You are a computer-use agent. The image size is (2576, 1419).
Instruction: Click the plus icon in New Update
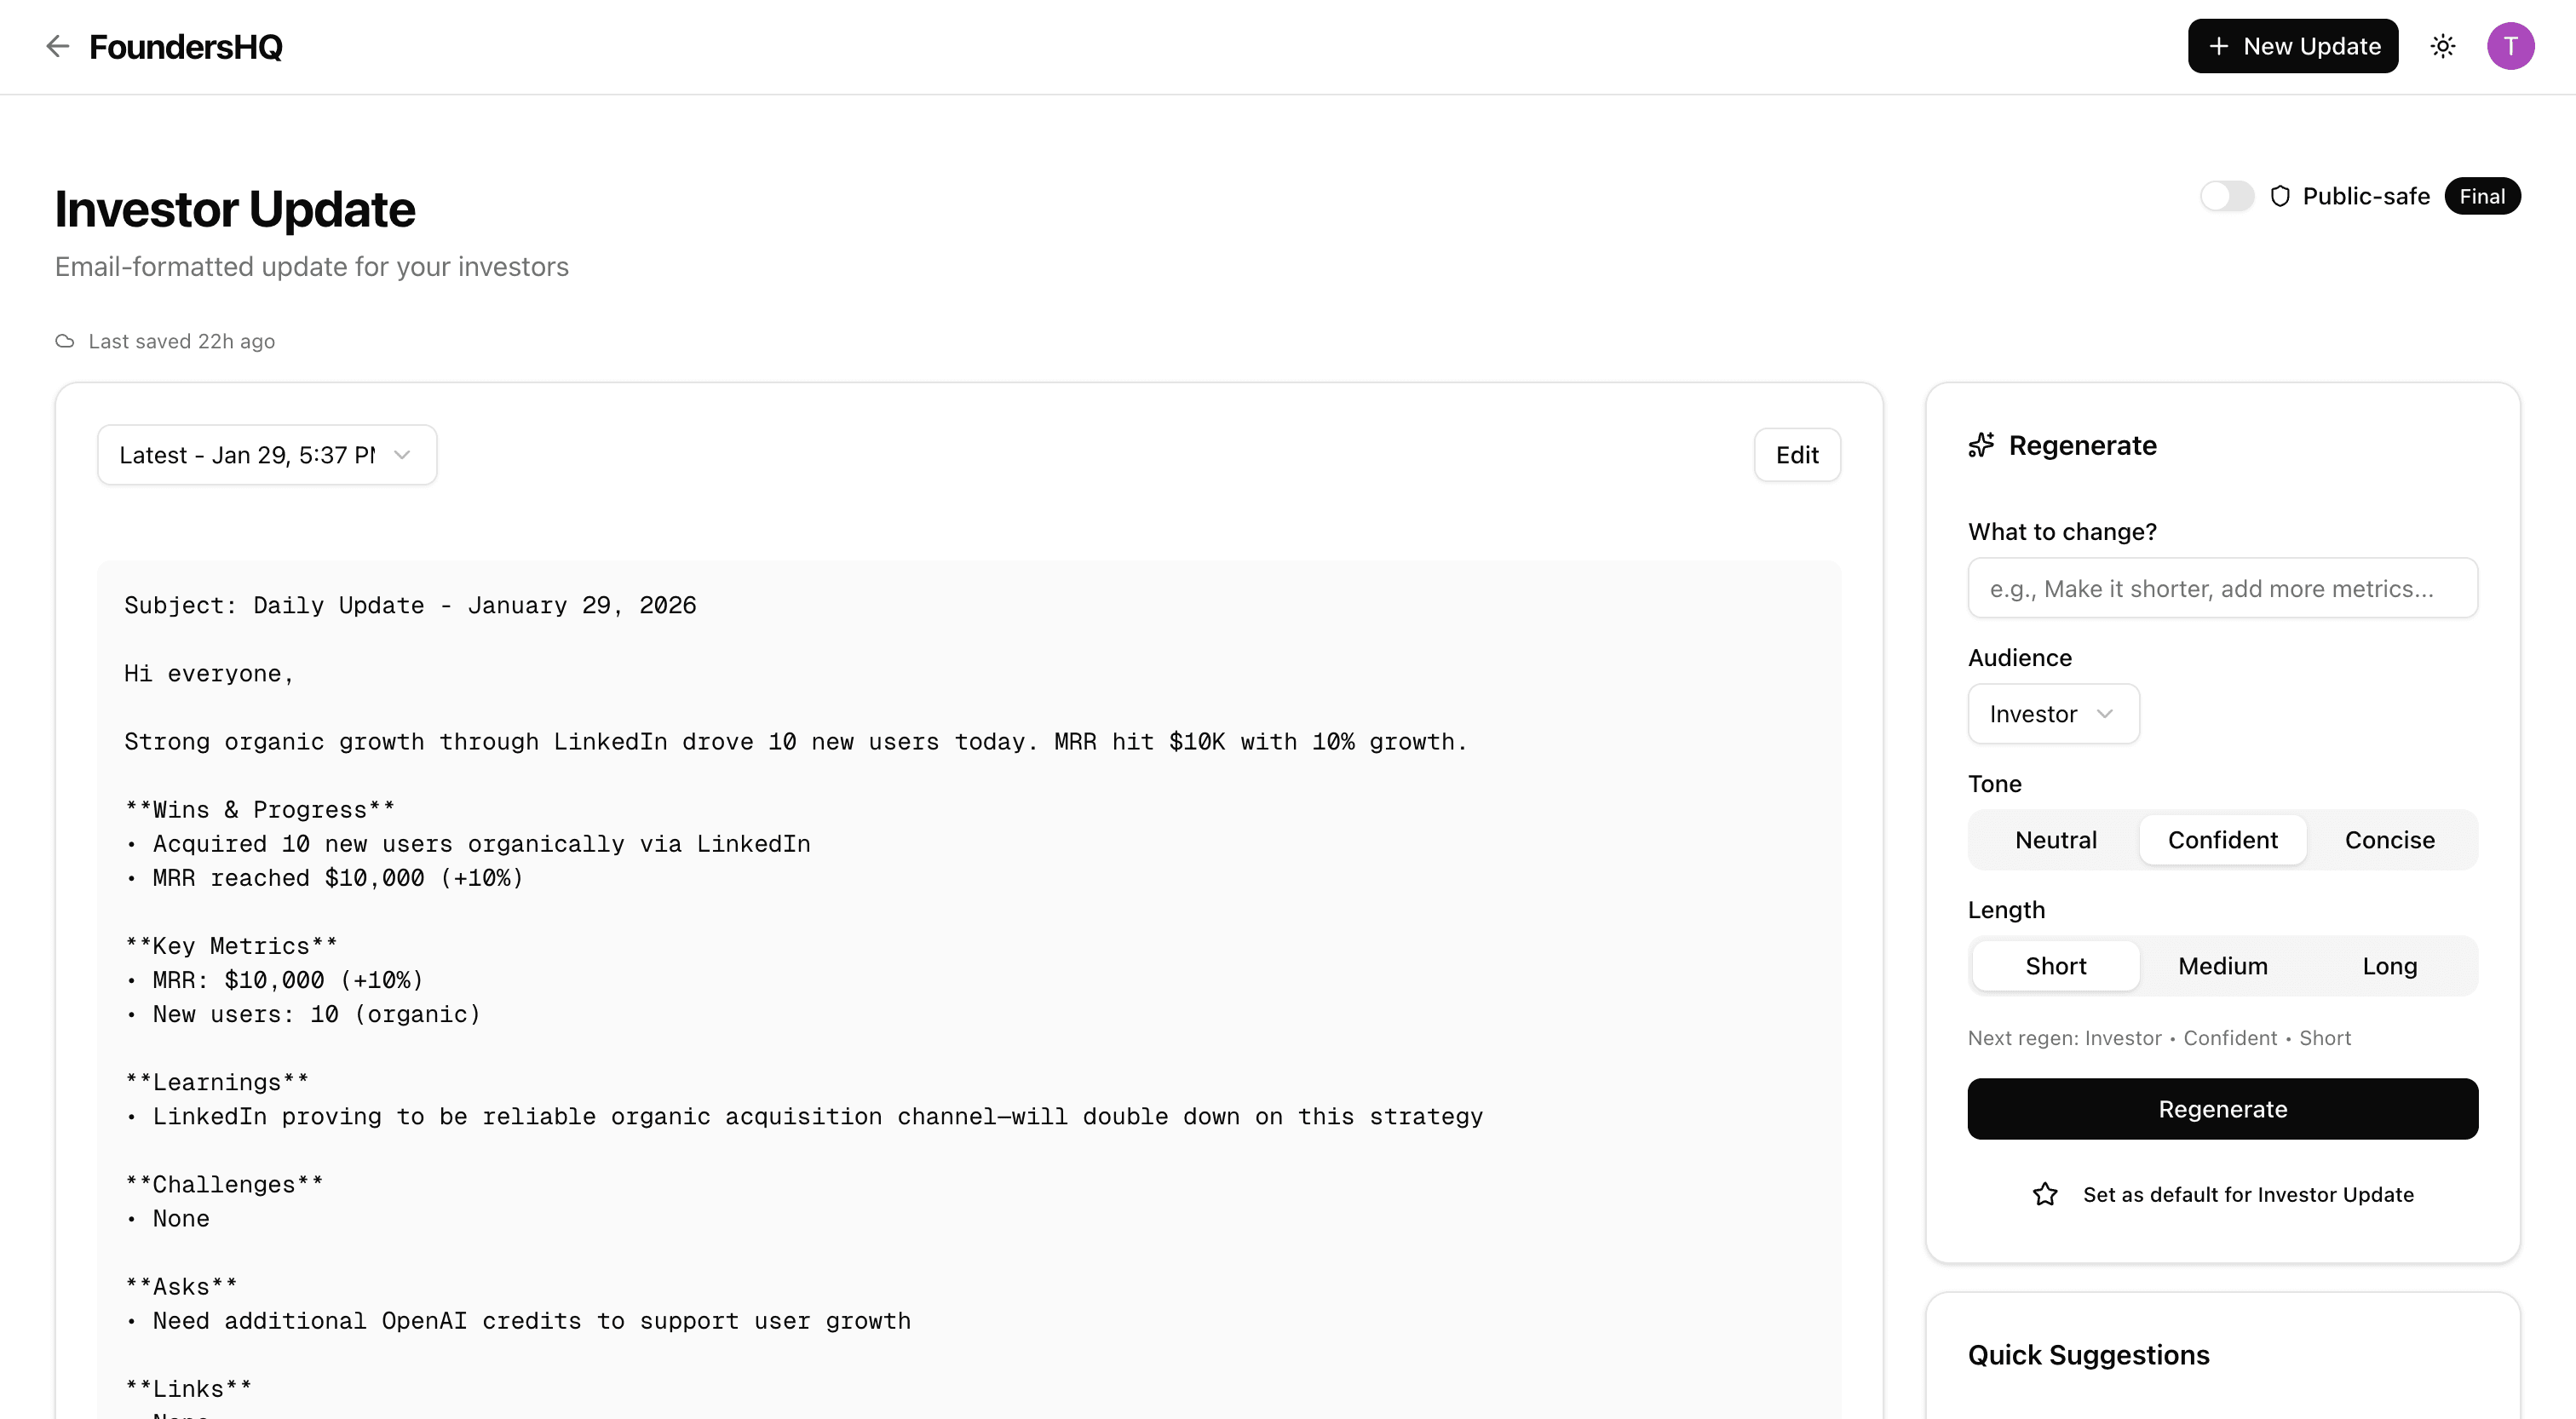click(x=2218, y=46)
